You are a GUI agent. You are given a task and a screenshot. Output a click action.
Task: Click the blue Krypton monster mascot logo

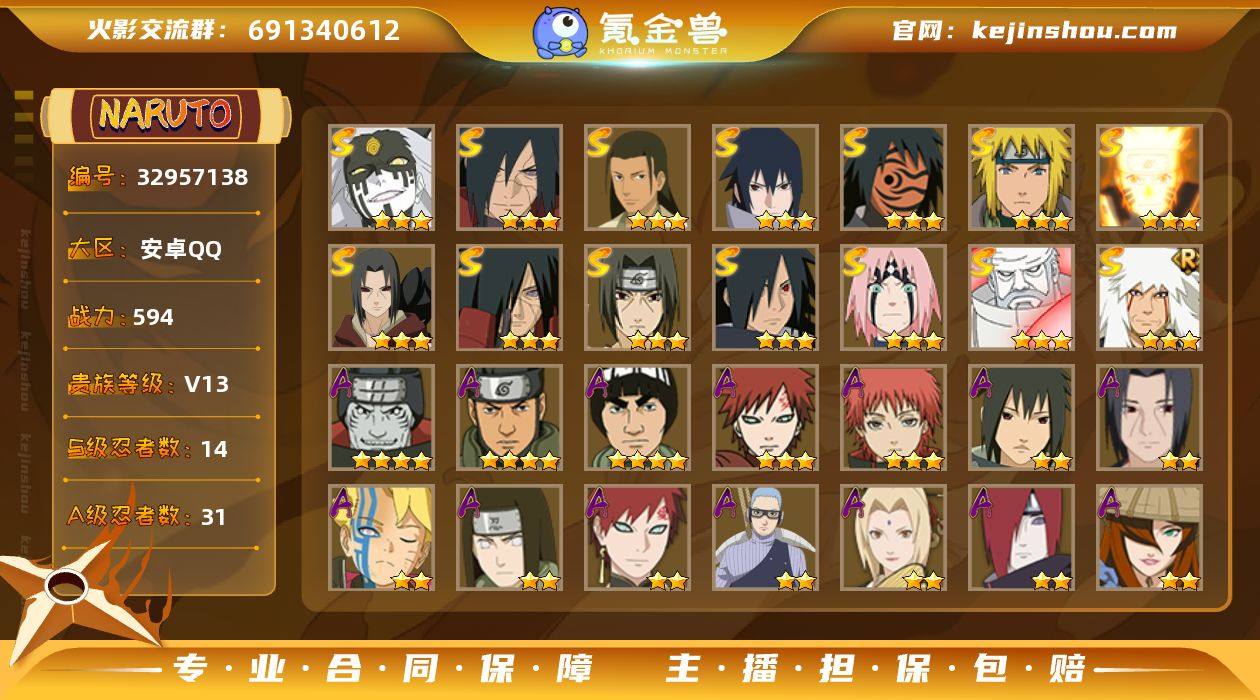[559, 32]
